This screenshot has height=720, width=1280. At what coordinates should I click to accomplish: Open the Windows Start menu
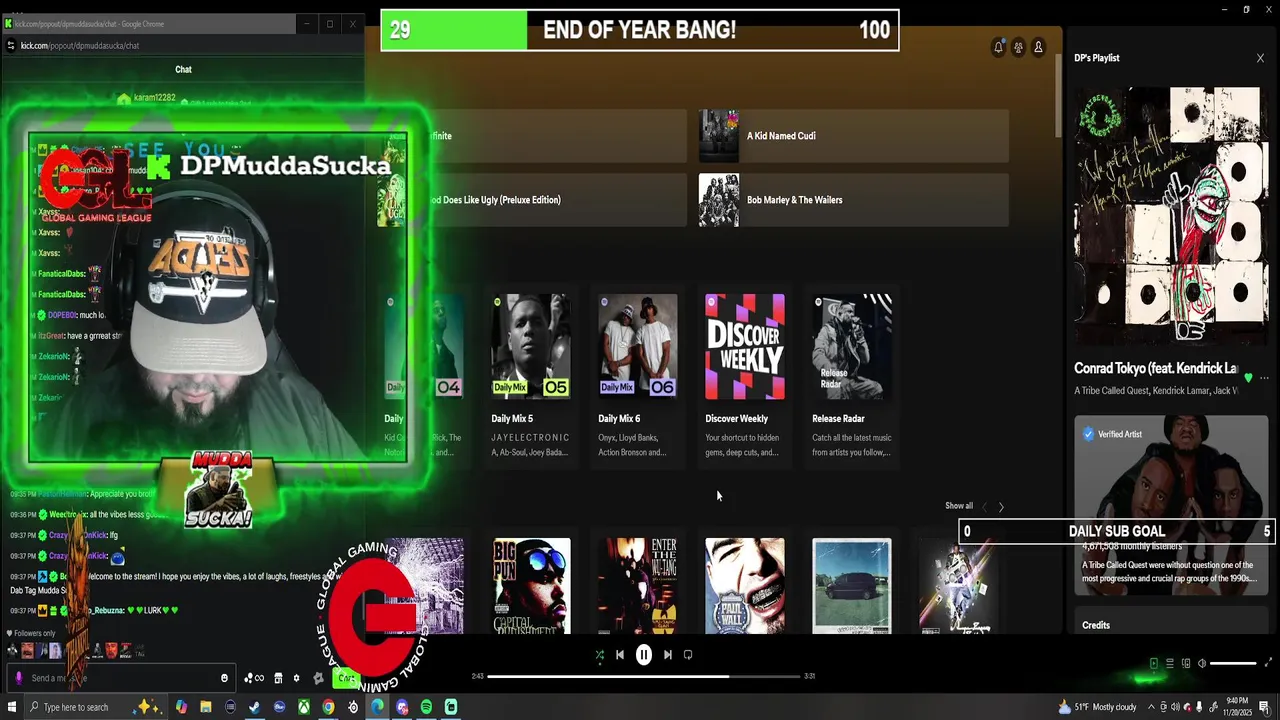(13, 707)
